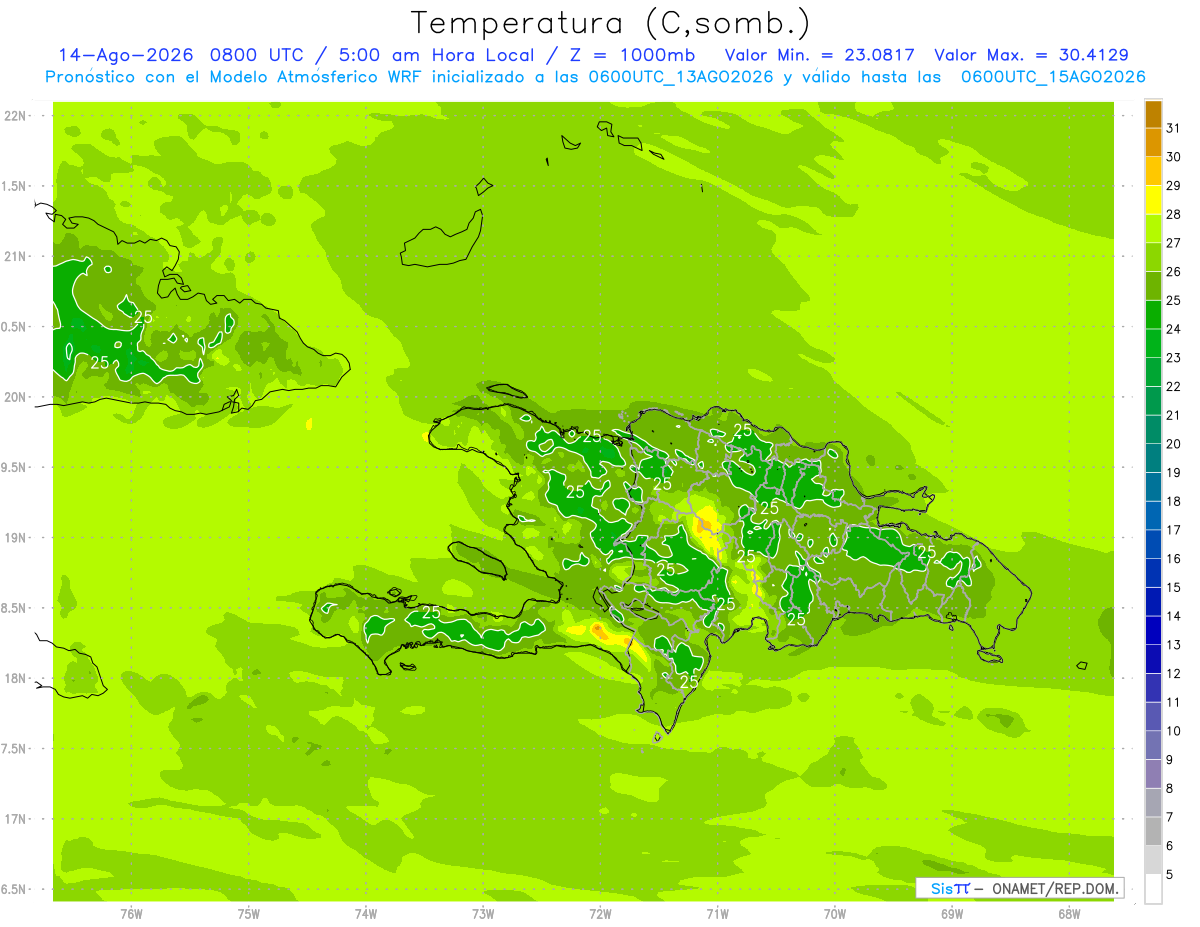Pick the yellow swatch between 28 and 29
1200x927 pixels.
tap(1153, 200)
